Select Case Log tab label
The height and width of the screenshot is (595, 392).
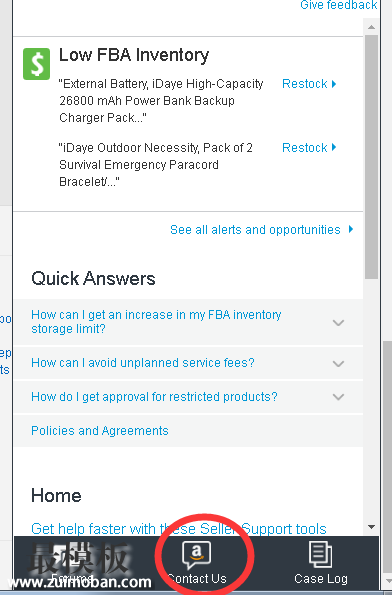[x=321, y=579]
